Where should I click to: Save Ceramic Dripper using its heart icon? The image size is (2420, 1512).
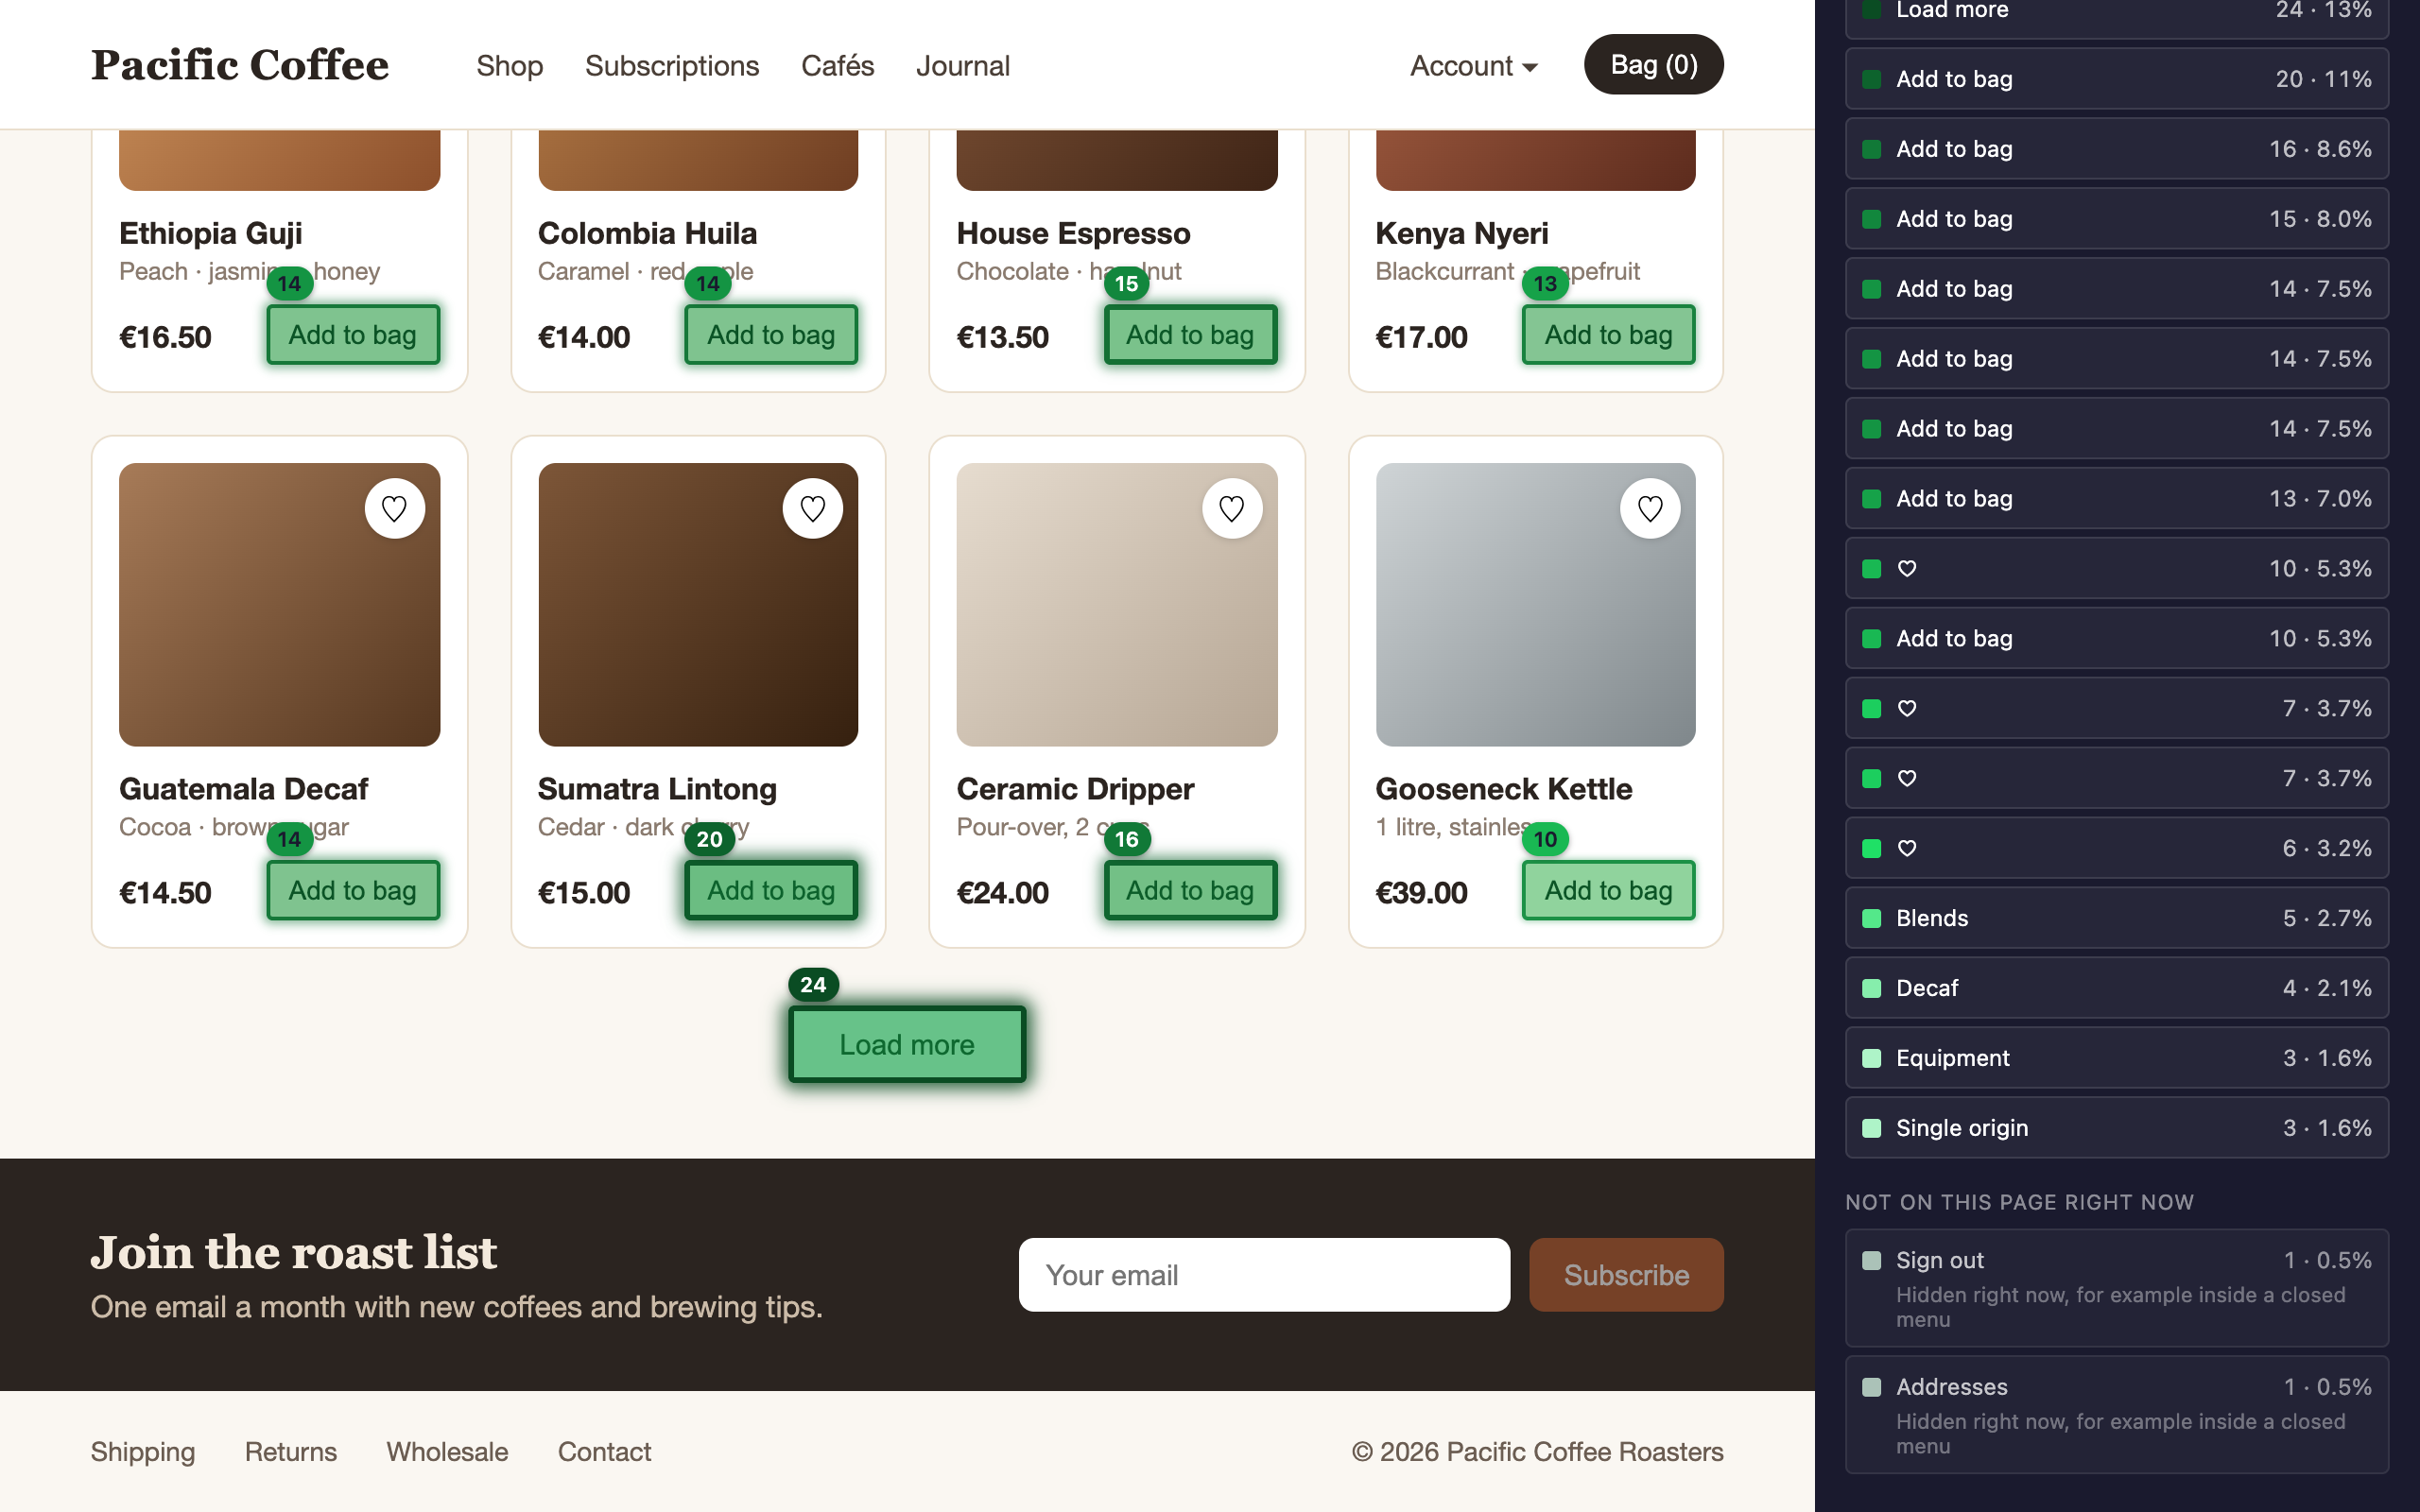[x=1232, y=509]
